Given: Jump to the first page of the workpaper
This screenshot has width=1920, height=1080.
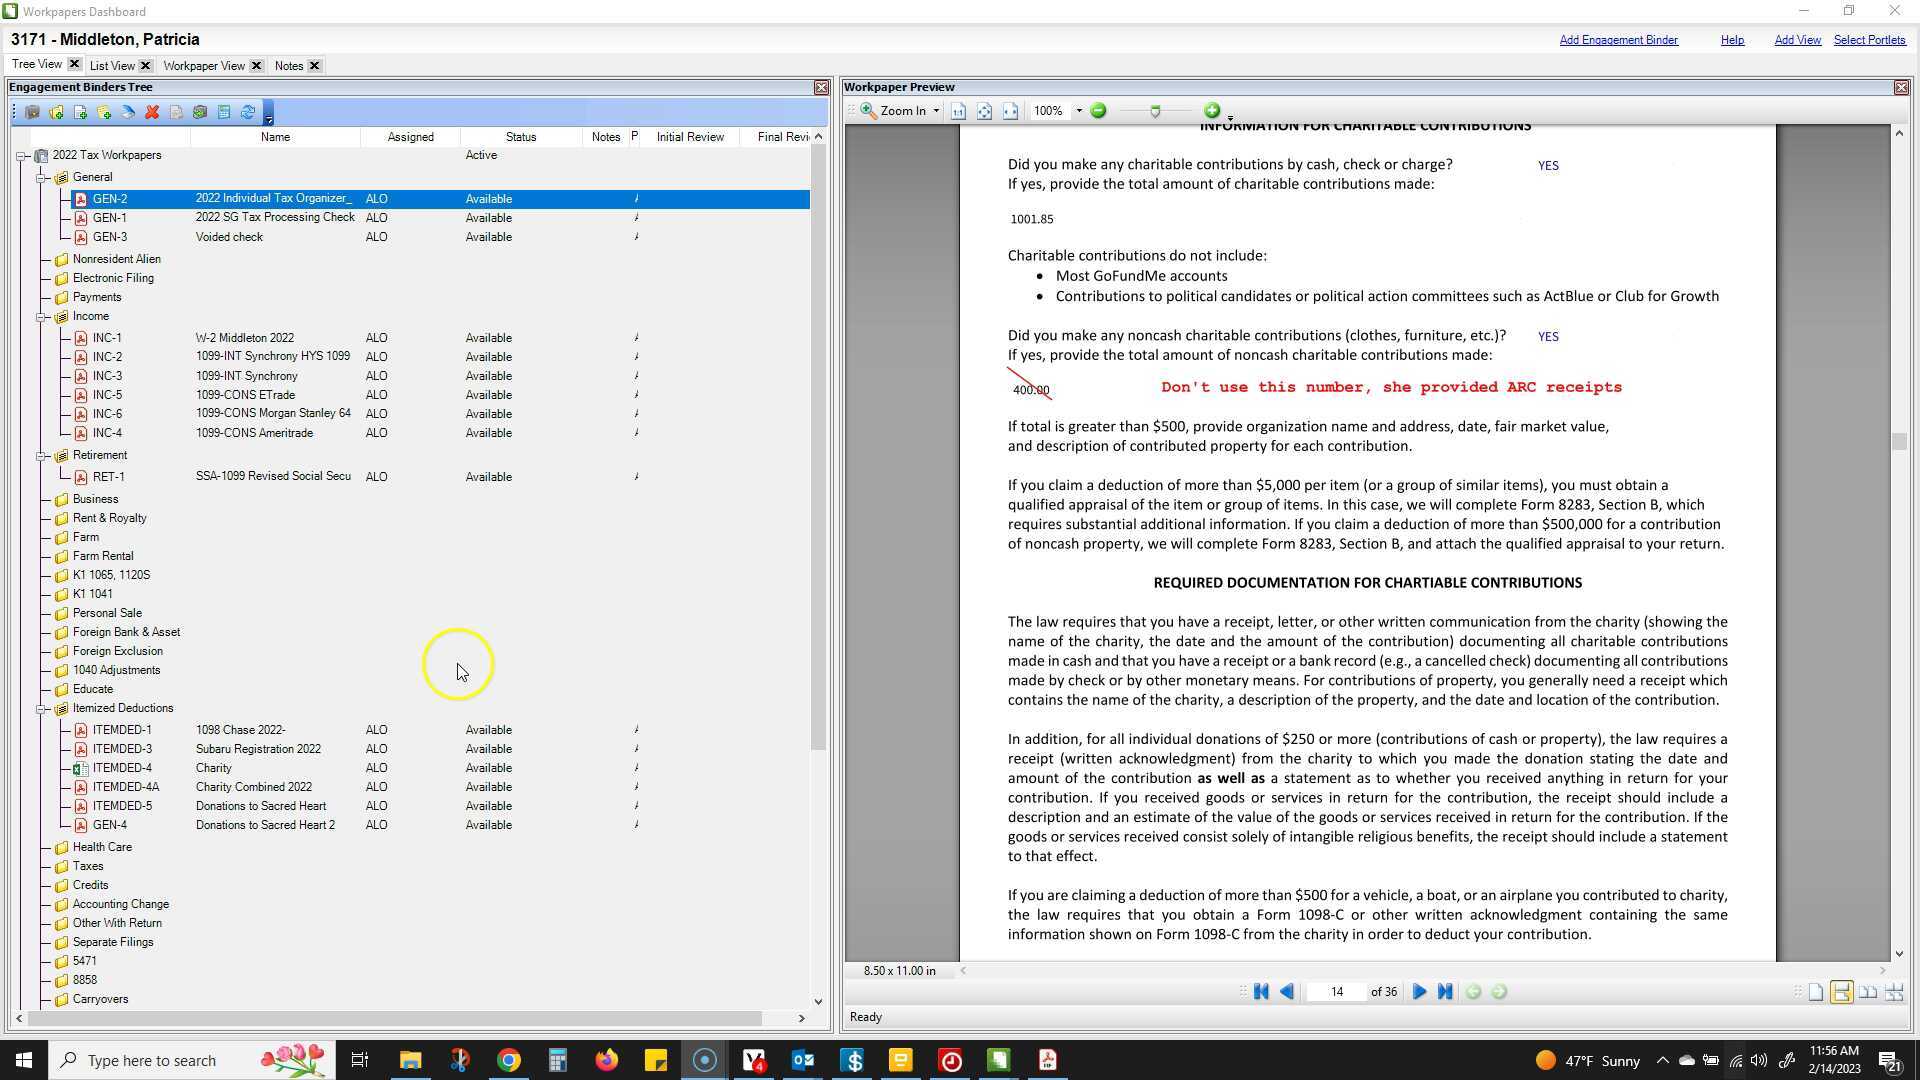Looking at the screenshot, I should click(x=1261, y=992).
